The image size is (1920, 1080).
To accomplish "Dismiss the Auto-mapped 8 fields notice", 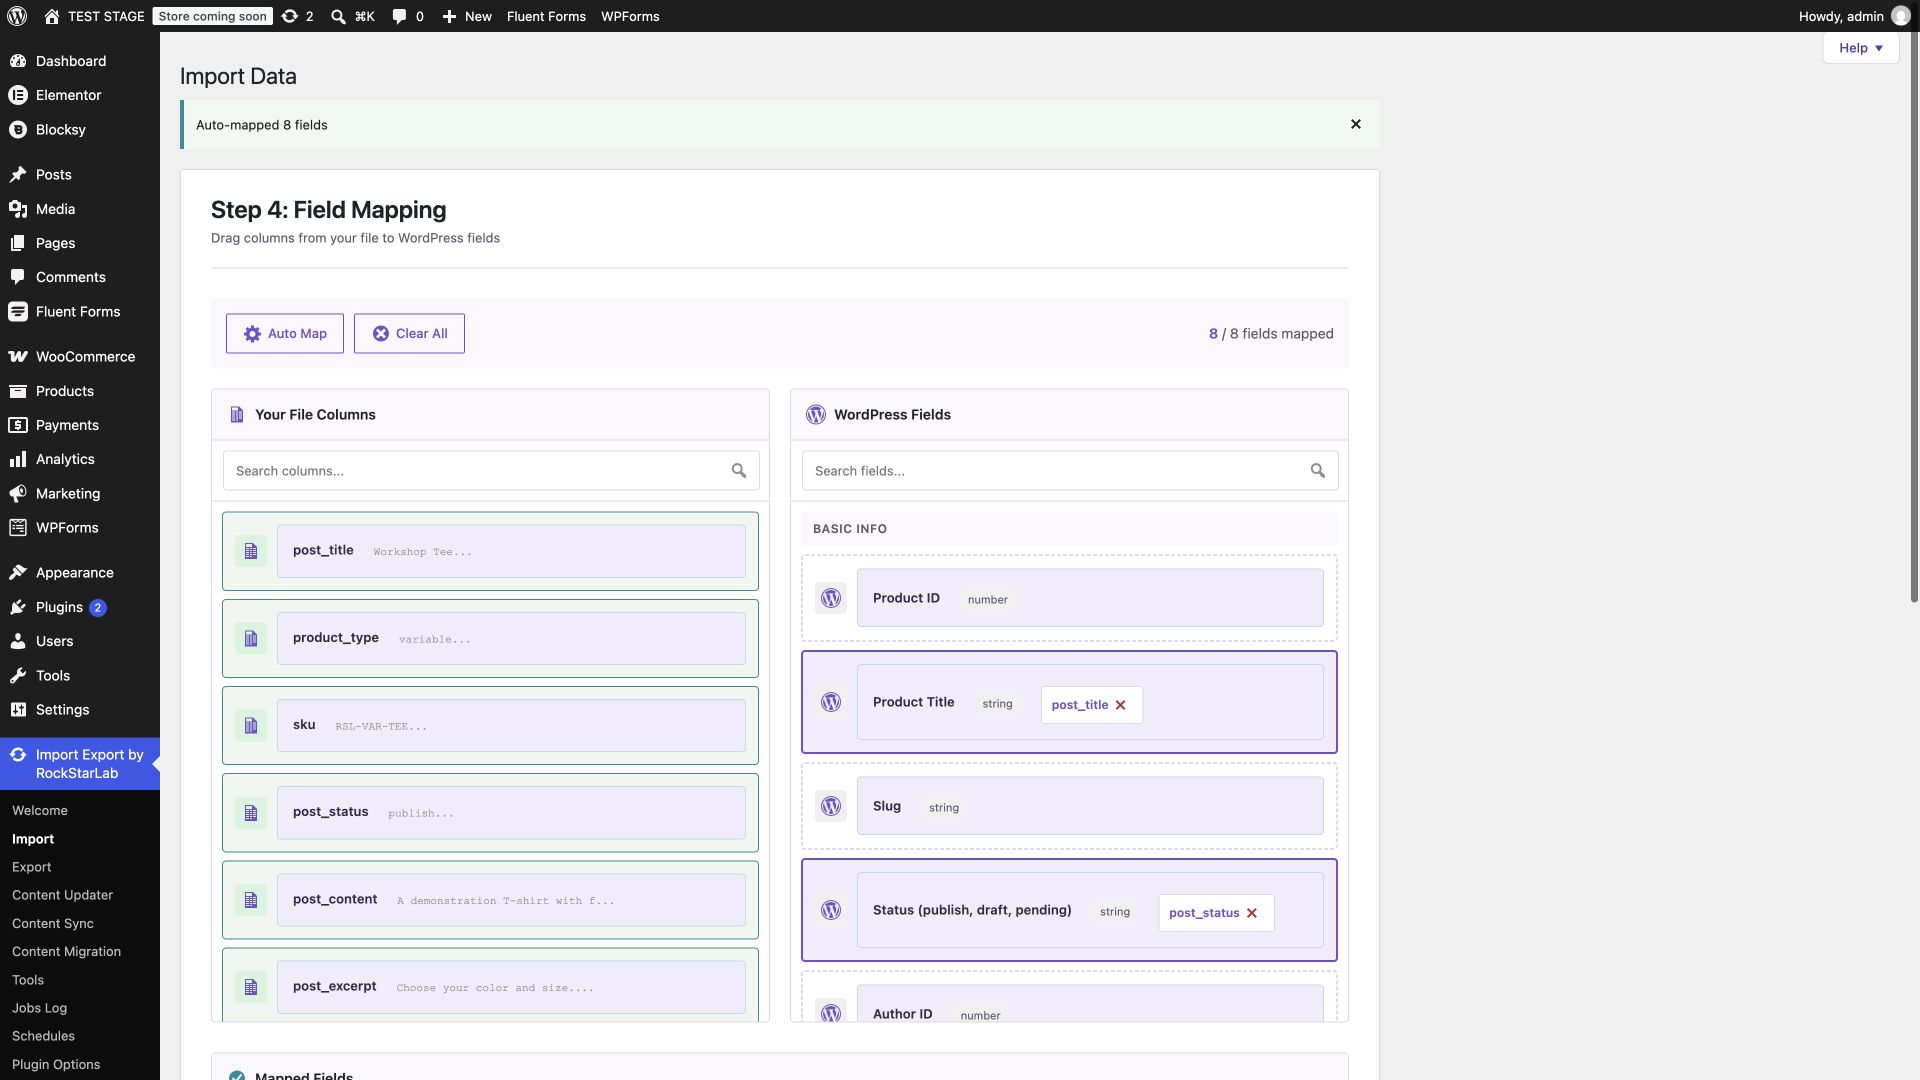I will click(1356, 124).
